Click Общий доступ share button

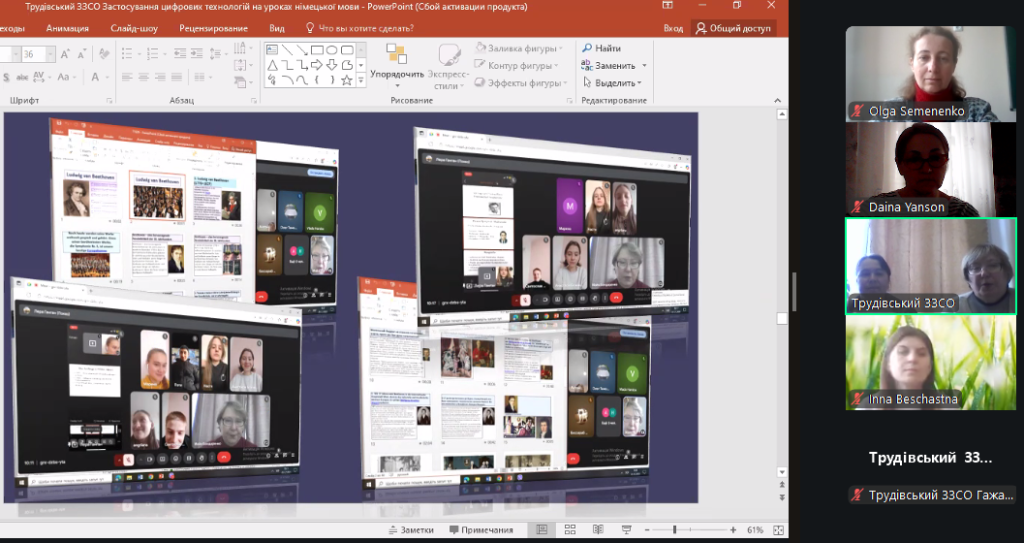tap(734, 28)
